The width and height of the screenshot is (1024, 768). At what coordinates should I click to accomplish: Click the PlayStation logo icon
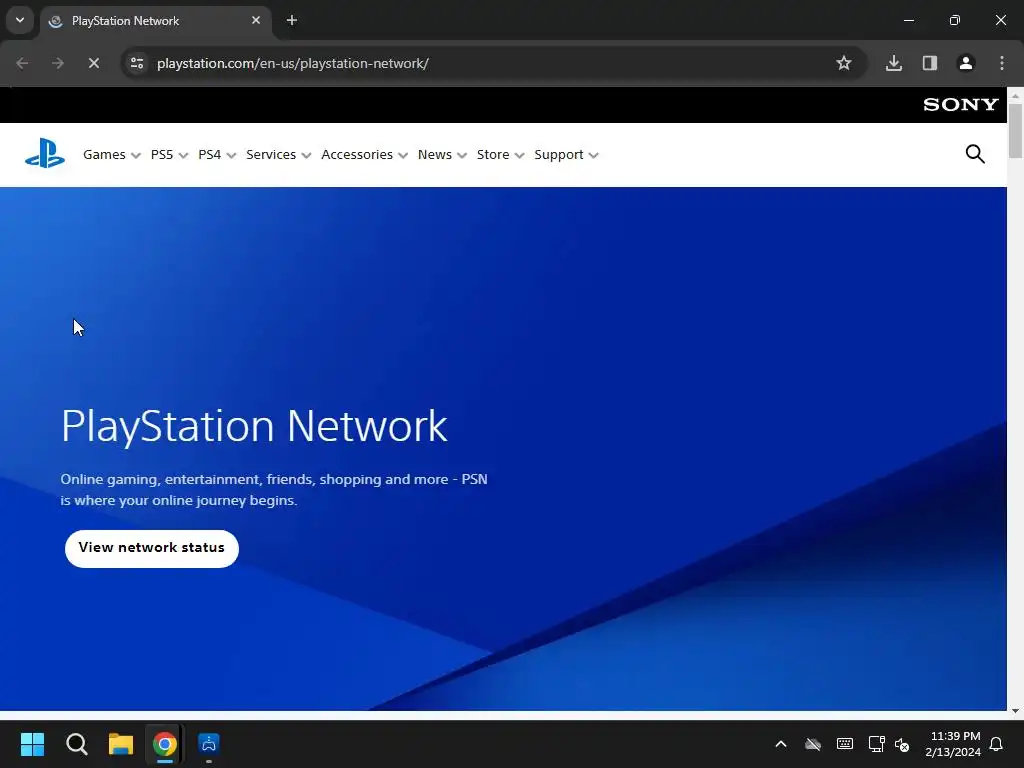point(45,154)
